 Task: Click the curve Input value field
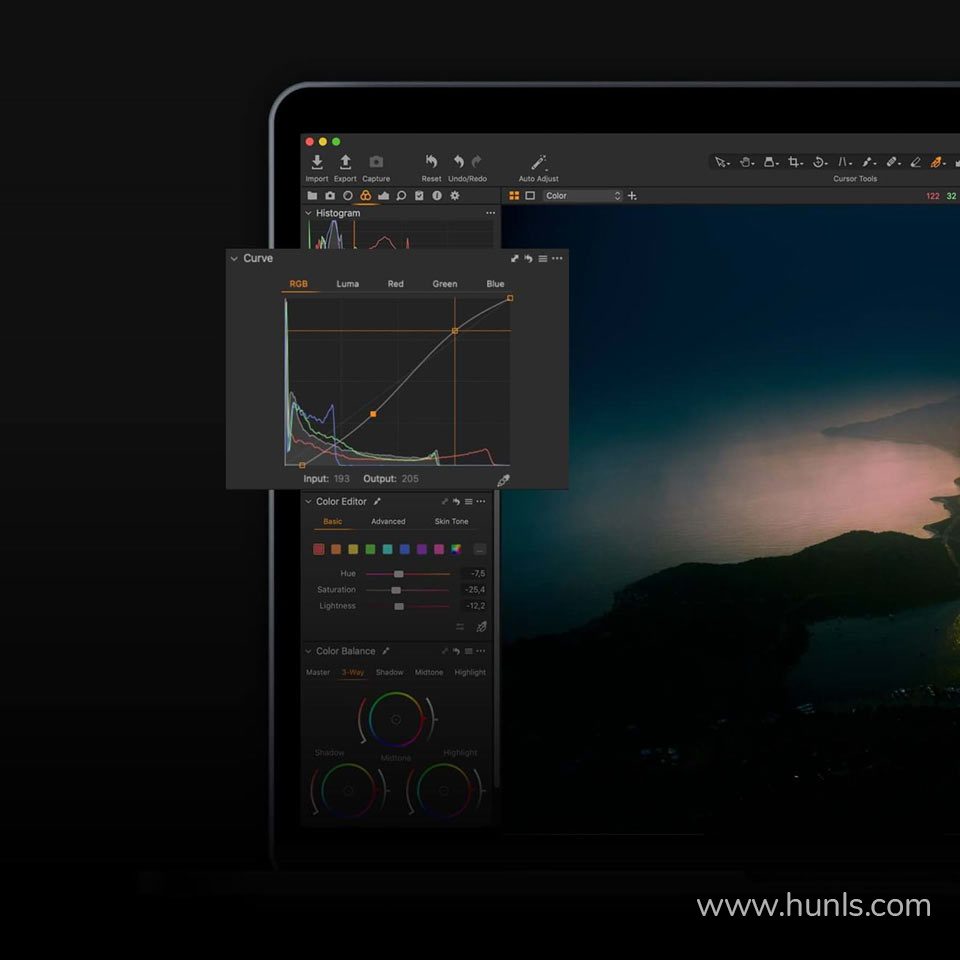pos(342,479)
